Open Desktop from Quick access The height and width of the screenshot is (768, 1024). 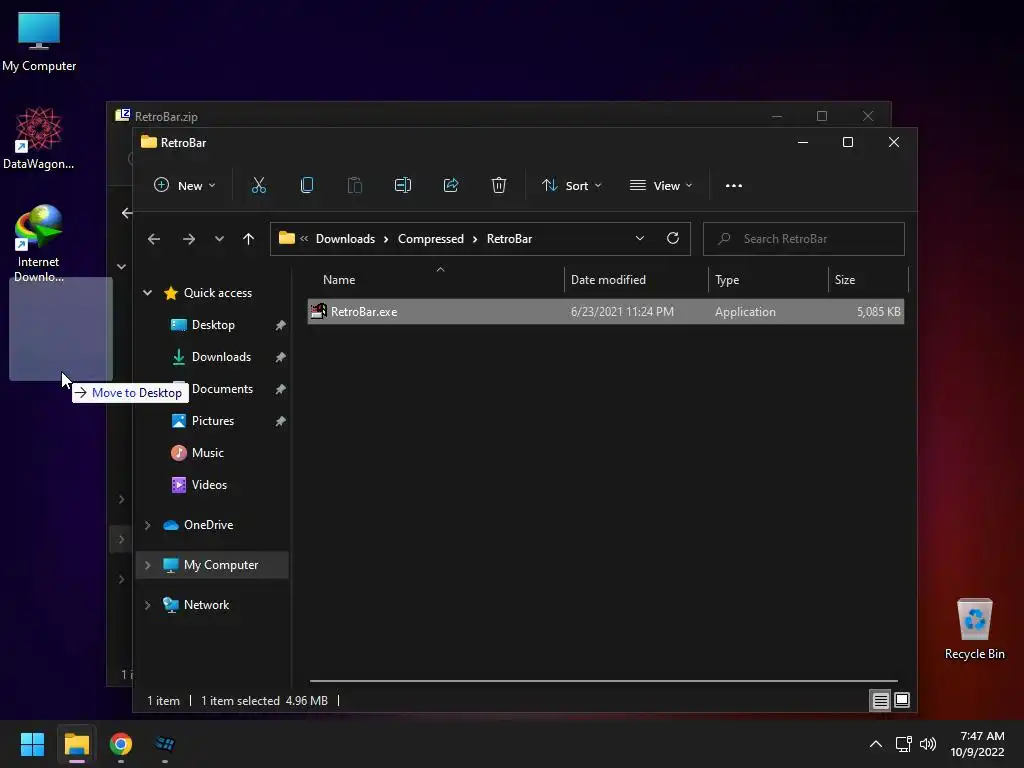point(213,325)
